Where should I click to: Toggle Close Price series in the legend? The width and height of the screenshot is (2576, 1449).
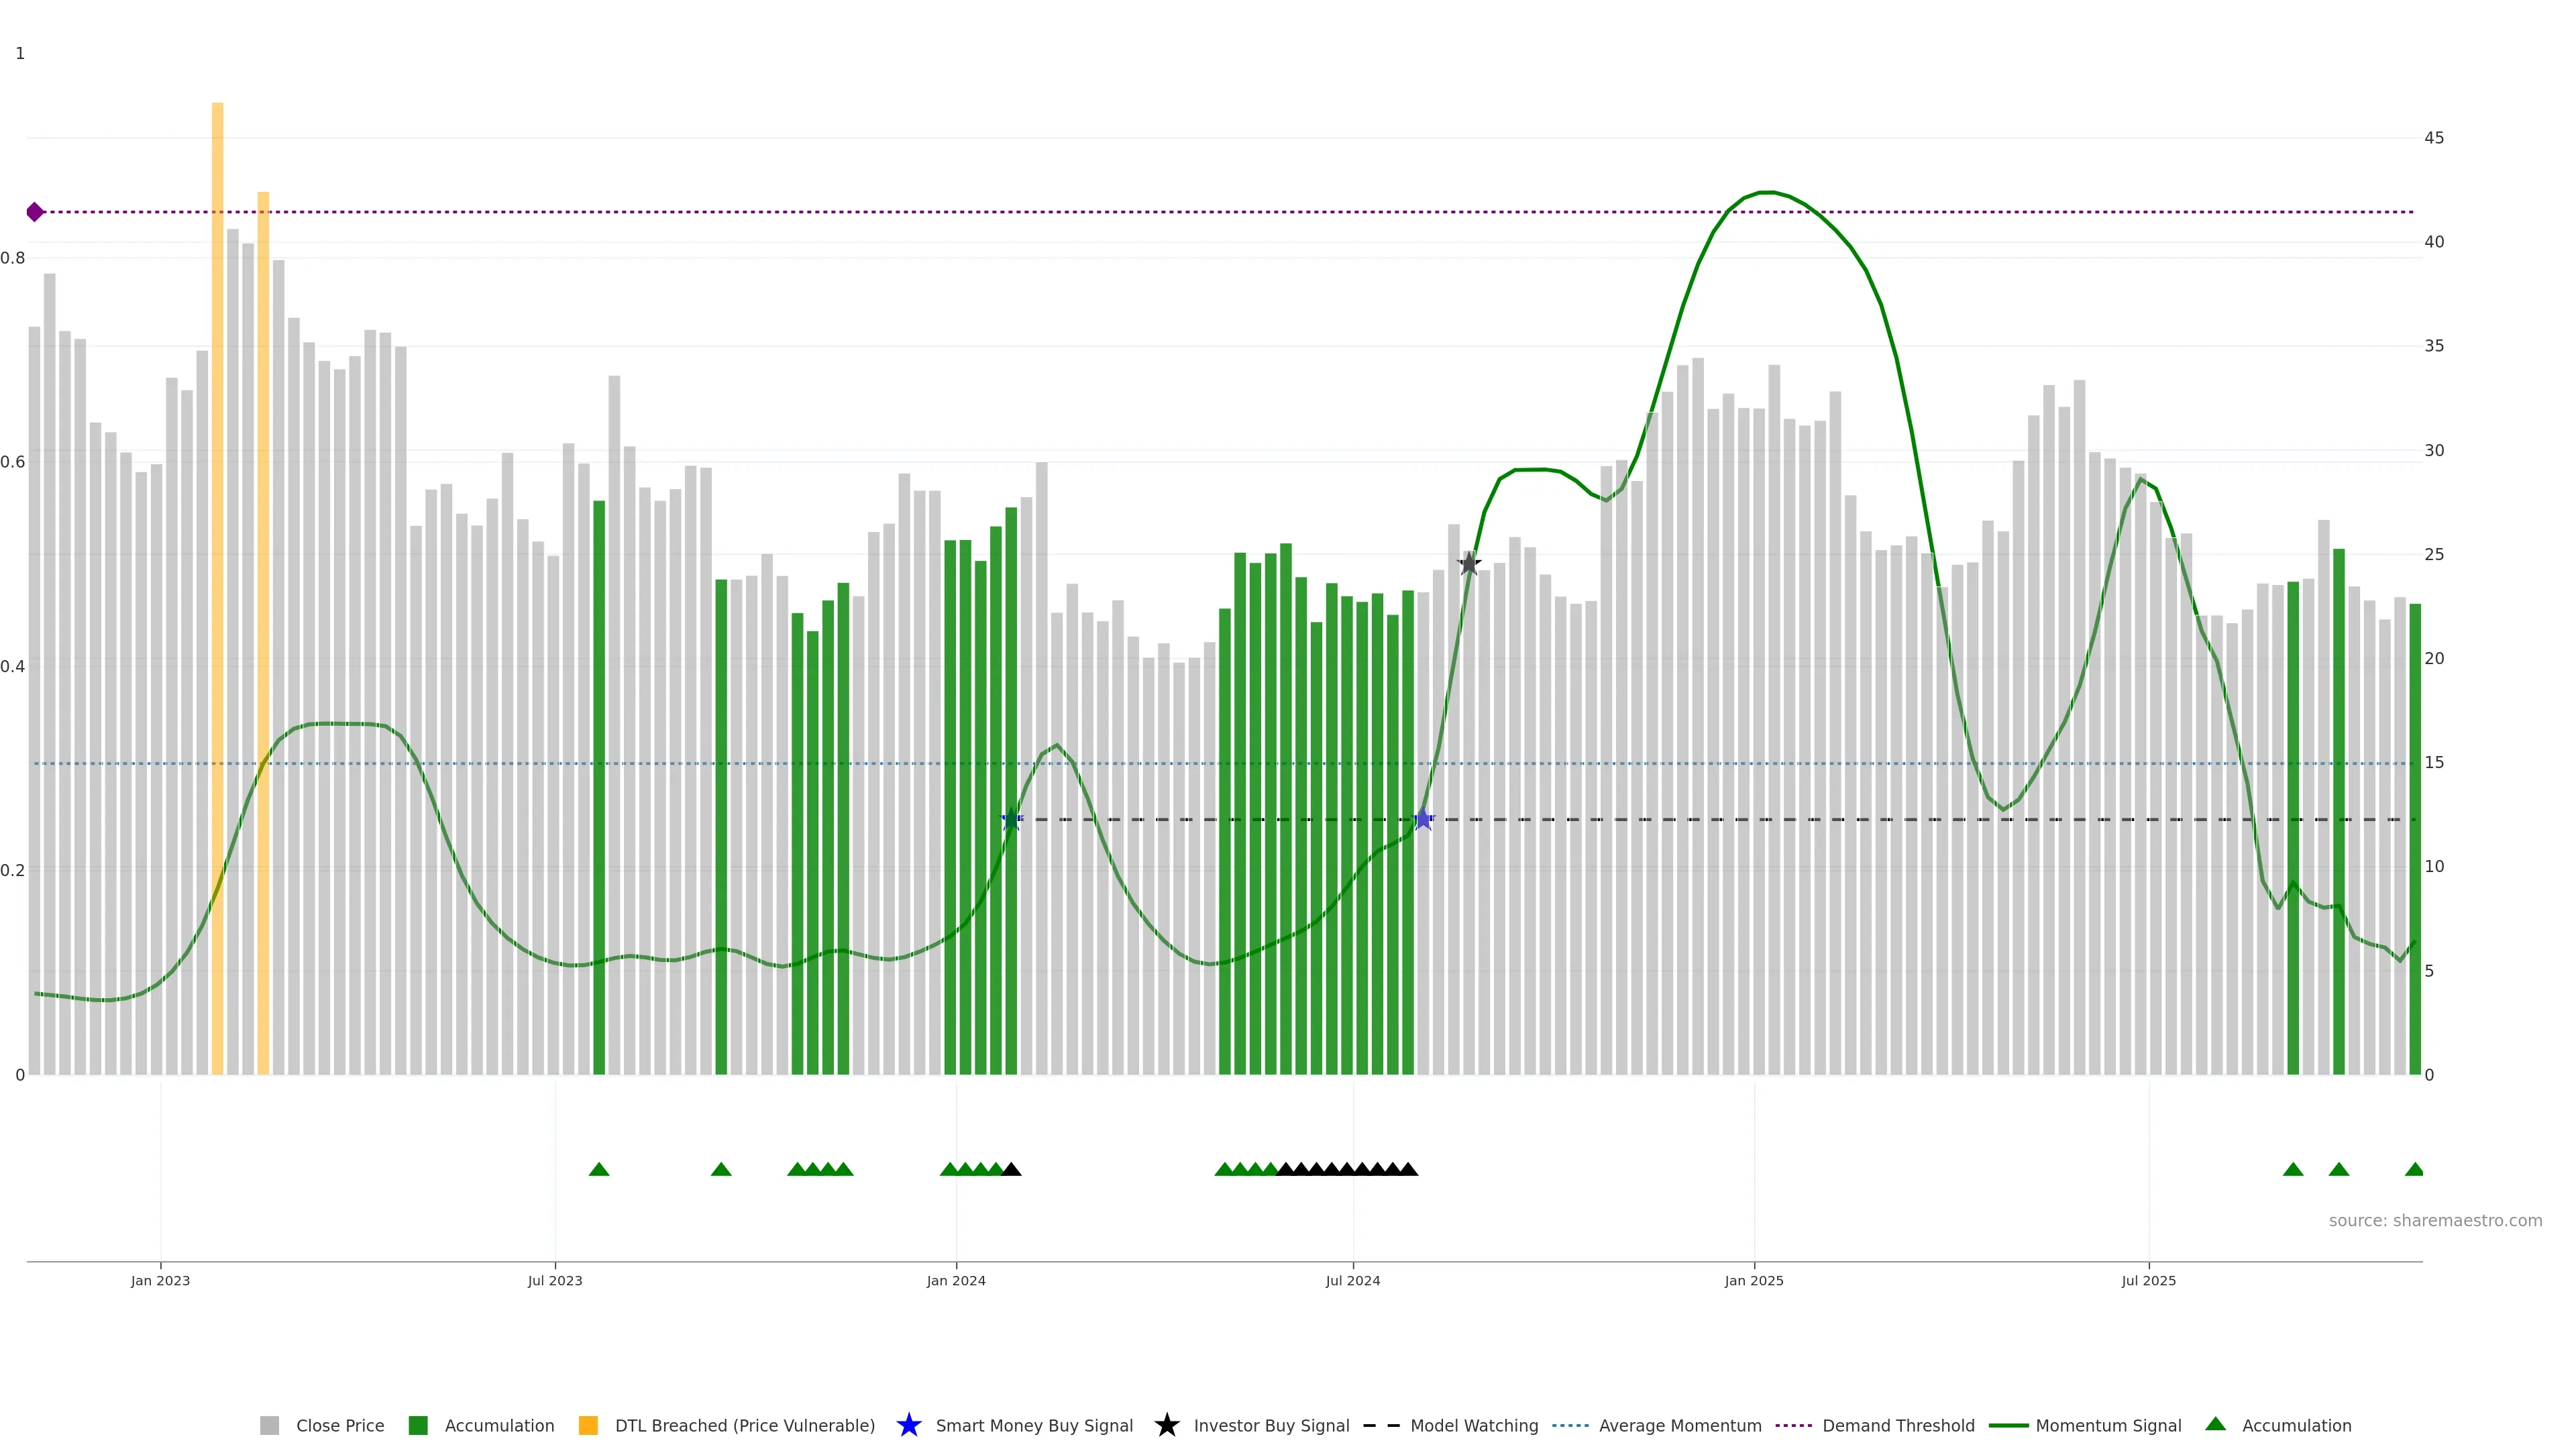tap(339, 1425)
